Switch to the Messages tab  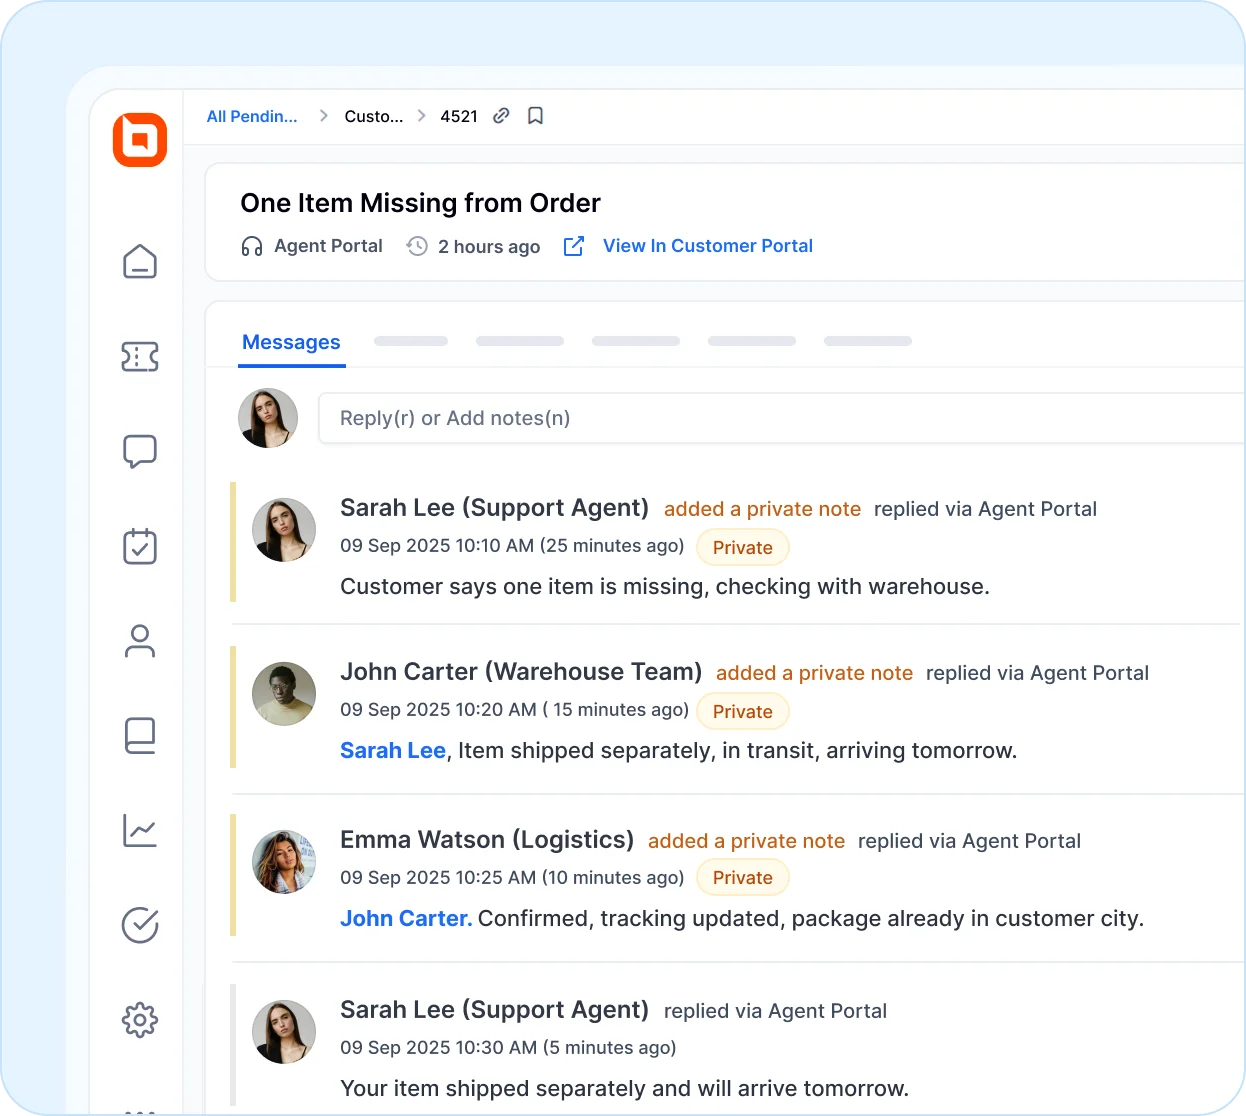pos(291,342)
